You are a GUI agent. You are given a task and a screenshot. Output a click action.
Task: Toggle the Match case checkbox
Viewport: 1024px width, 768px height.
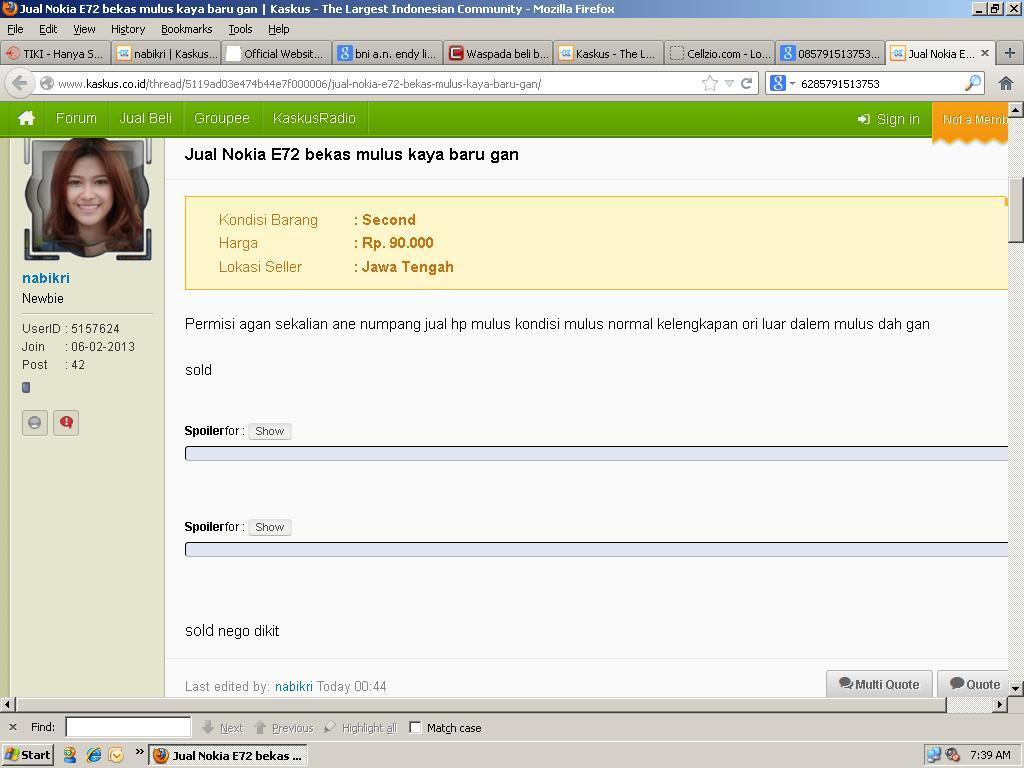415,728
